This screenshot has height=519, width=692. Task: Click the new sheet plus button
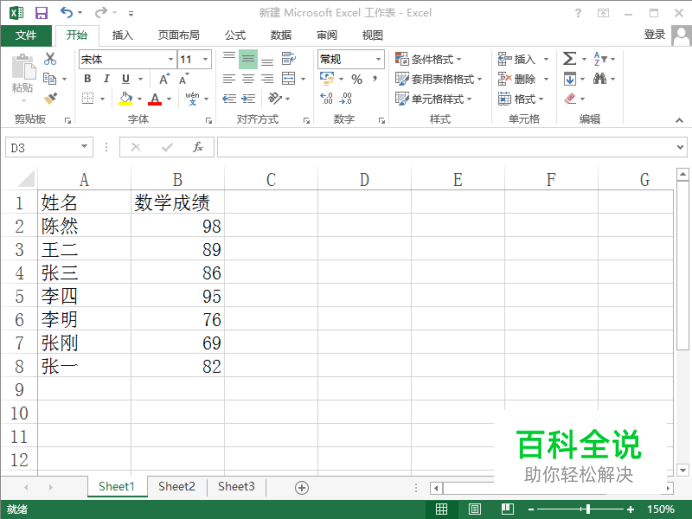(302, 488)
